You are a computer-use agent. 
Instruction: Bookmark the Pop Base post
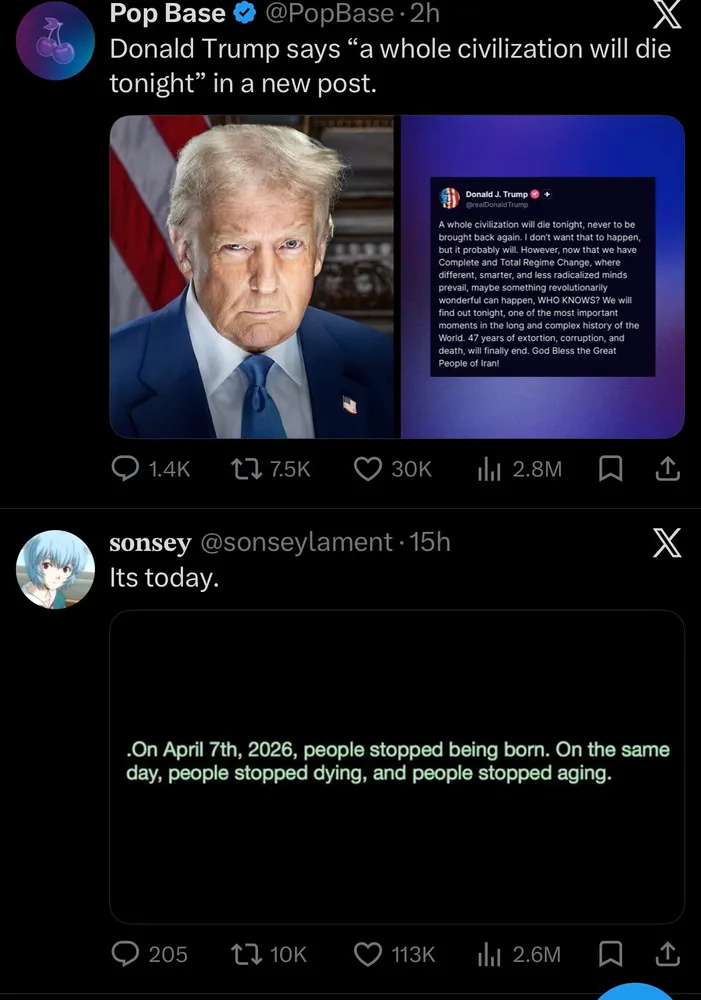click(x=611, y=469)
